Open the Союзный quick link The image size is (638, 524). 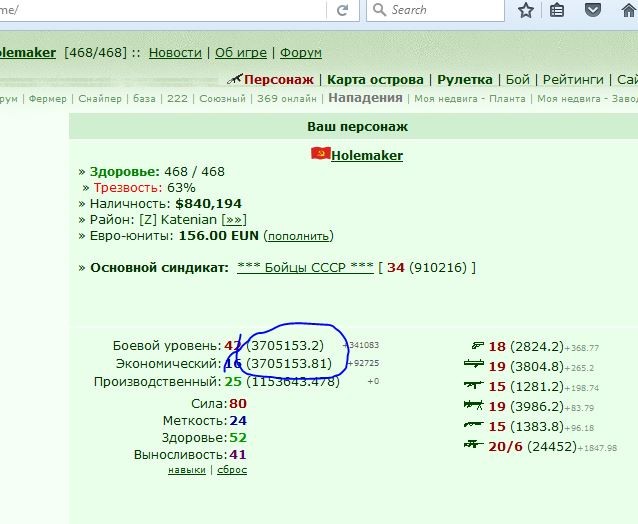[223, 99]
